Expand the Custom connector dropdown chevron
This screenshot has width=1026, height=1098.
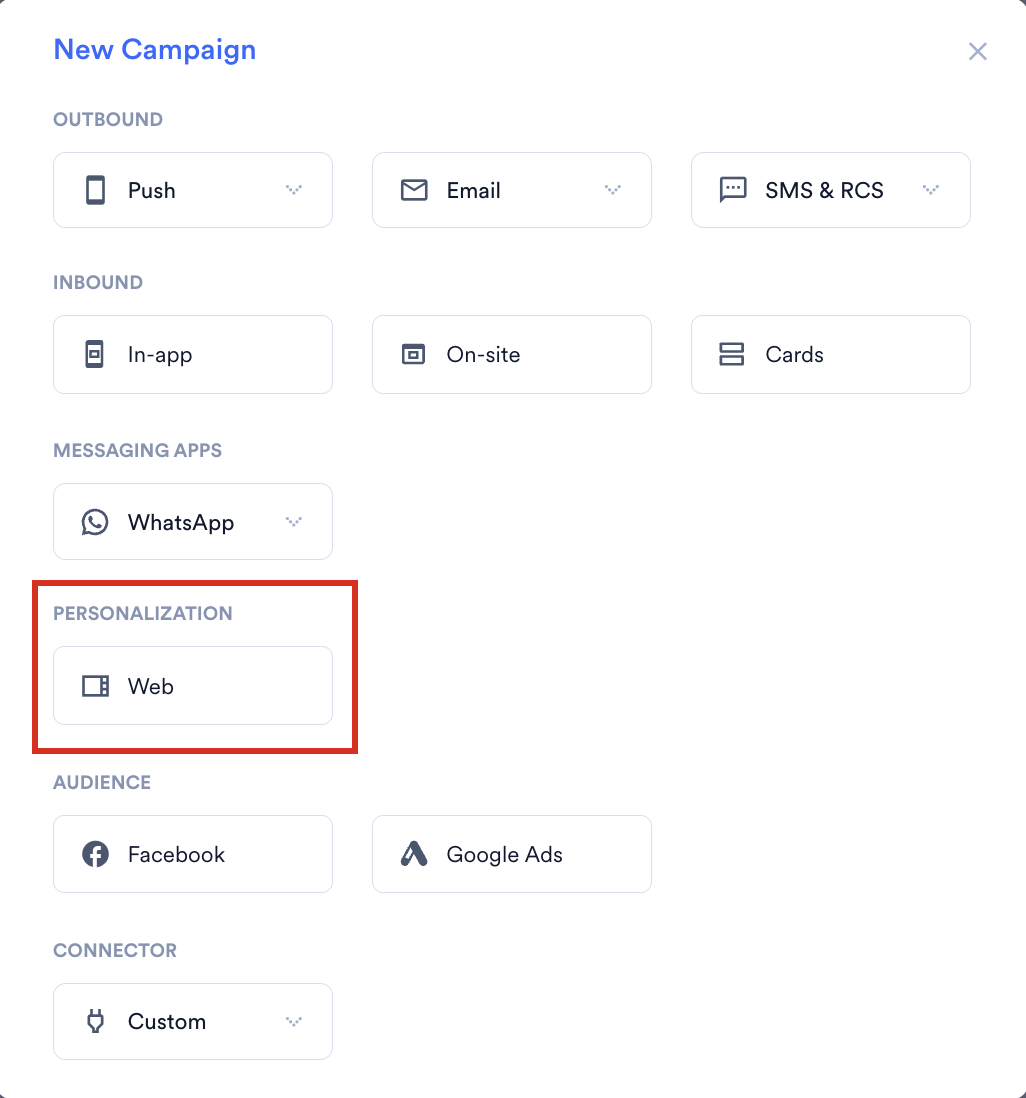[x=294, y=1022]
